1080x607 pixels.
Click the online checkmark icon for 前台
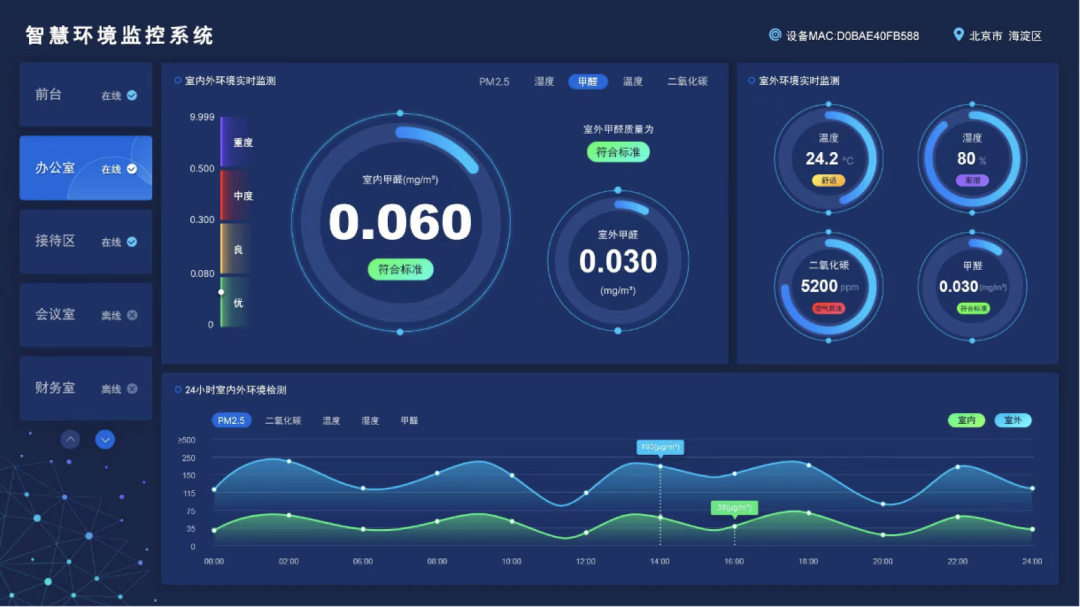pyautogui.click(x=132, y=96)
